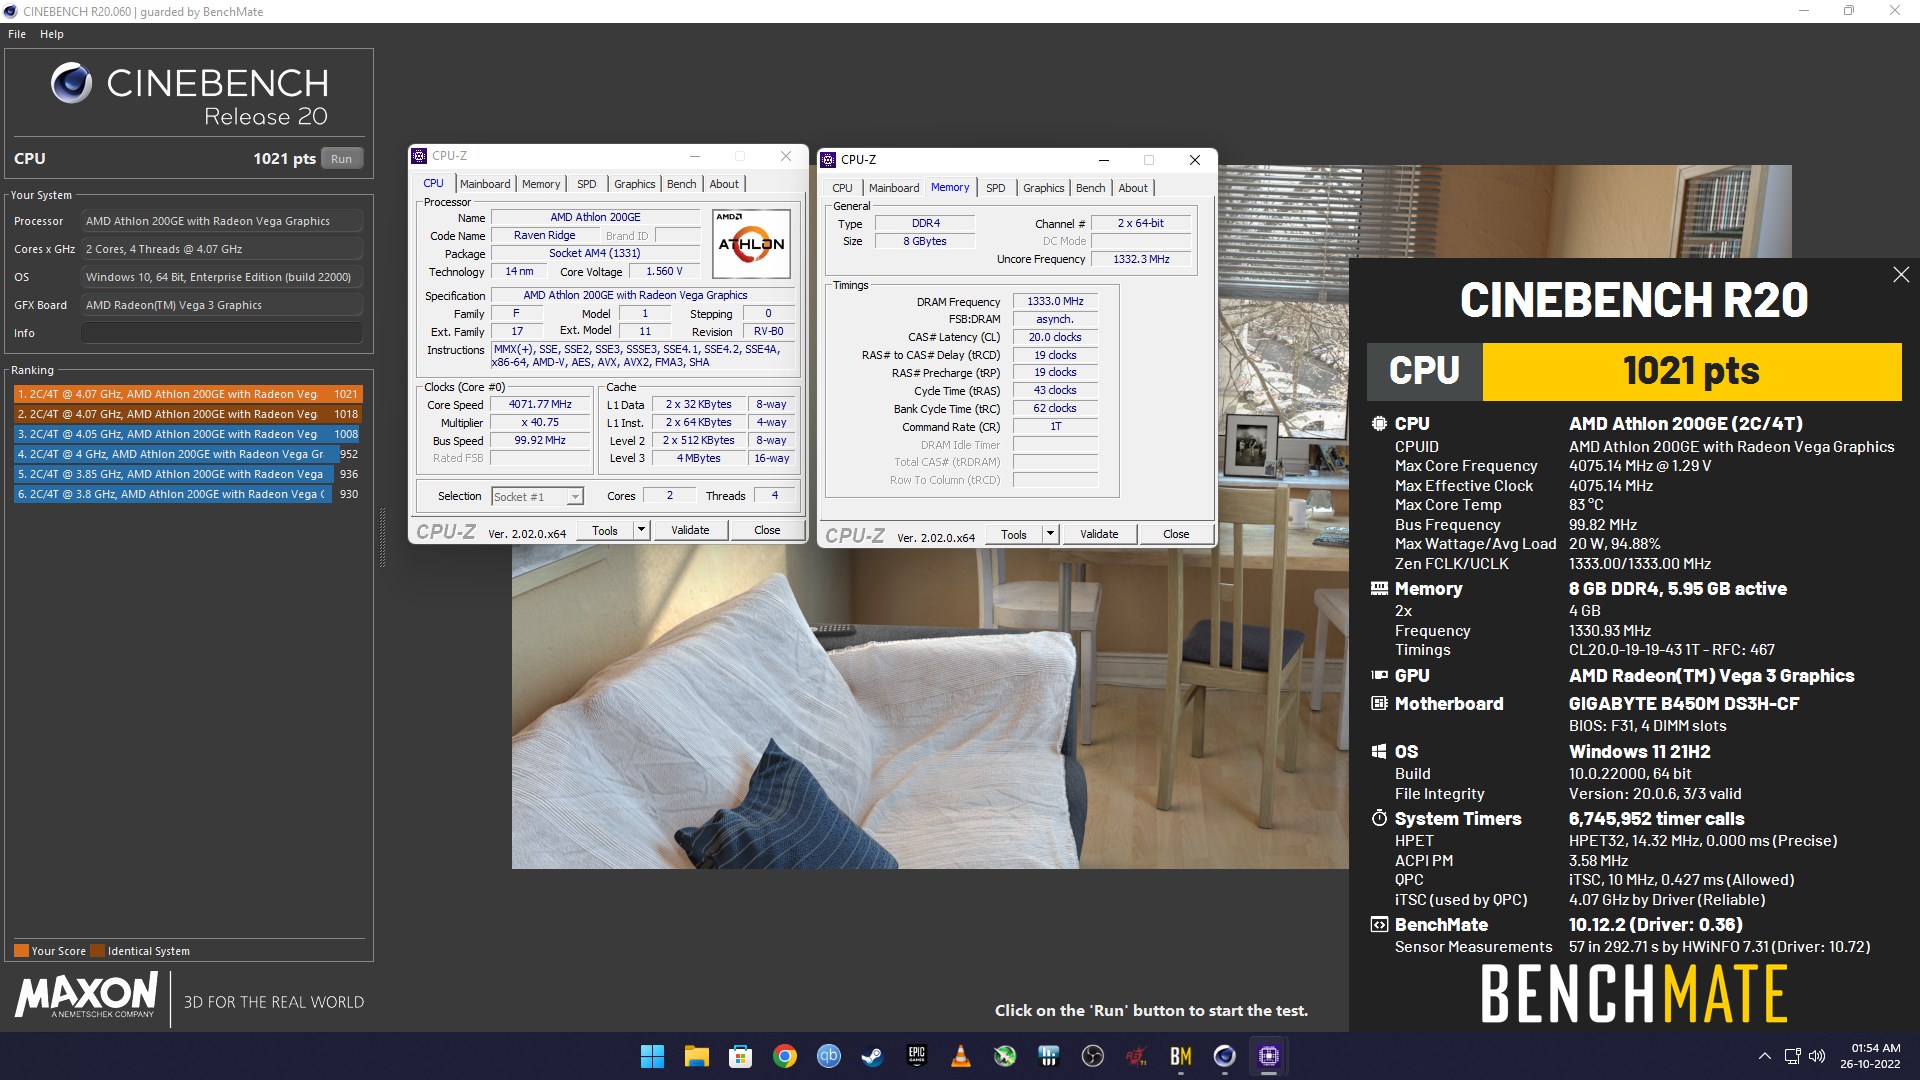
Task: Switch to BenchMate (BM) taskbar icon
Action: tap(1181, 1056)
